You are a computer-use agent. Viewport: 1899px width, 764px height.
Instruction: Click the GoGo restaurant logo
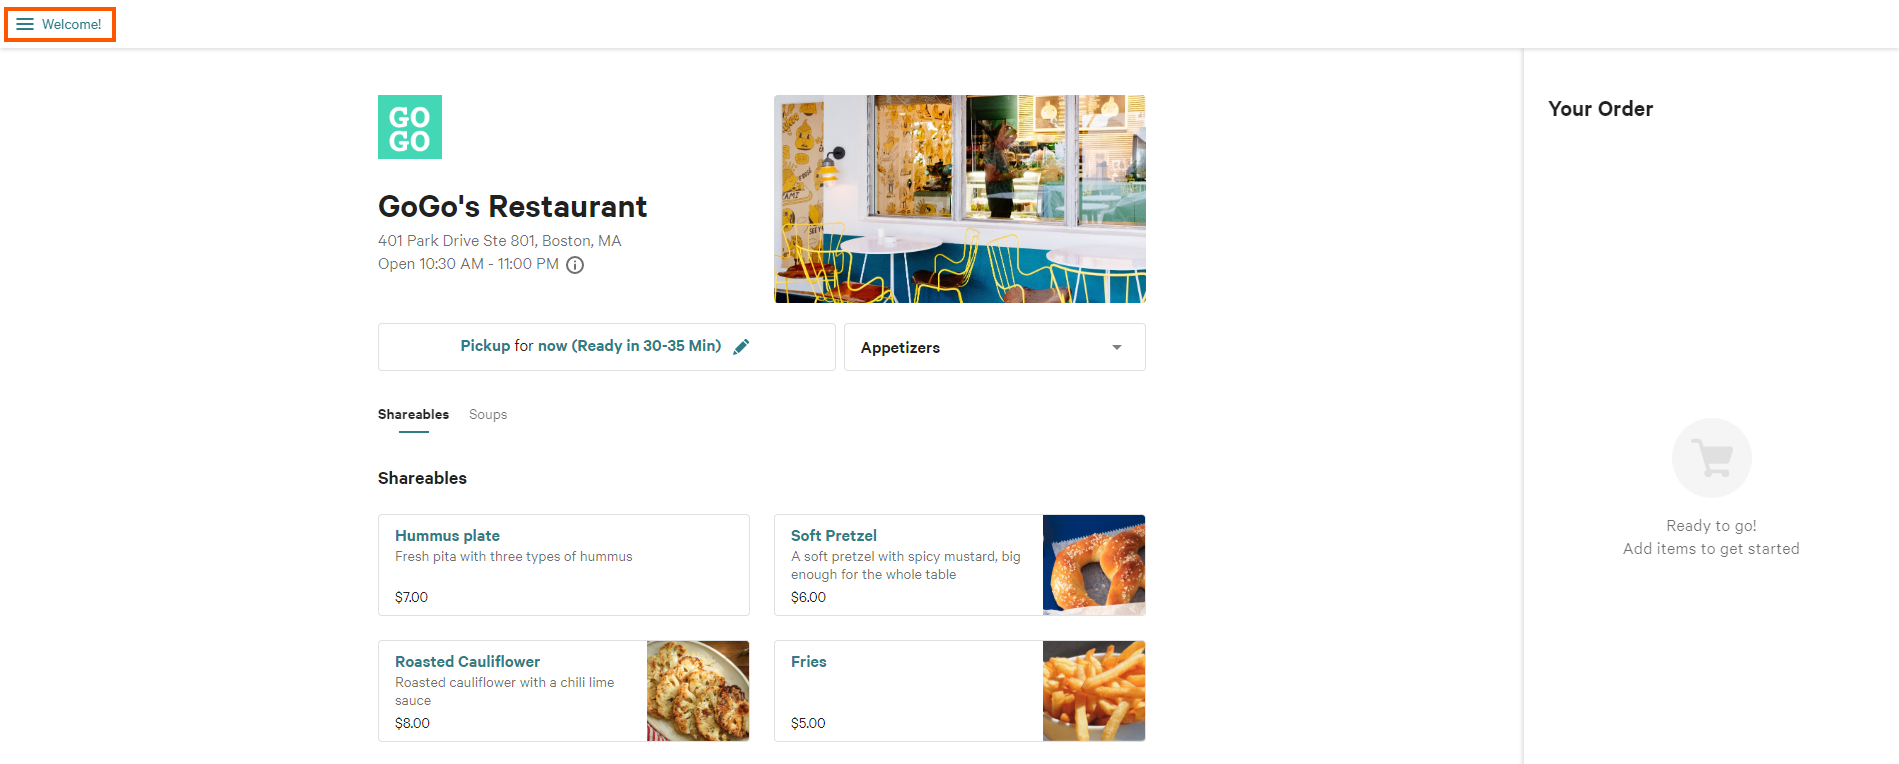(x=410, y=127)
